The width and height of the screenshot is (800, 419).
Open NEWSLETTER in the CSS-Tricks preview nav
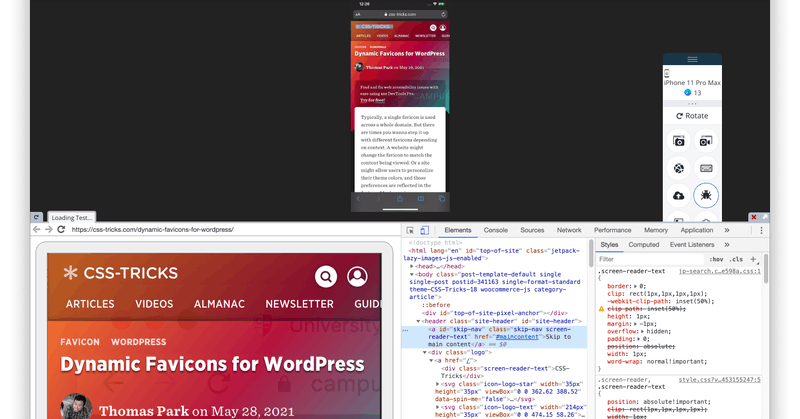pos(299,304)
